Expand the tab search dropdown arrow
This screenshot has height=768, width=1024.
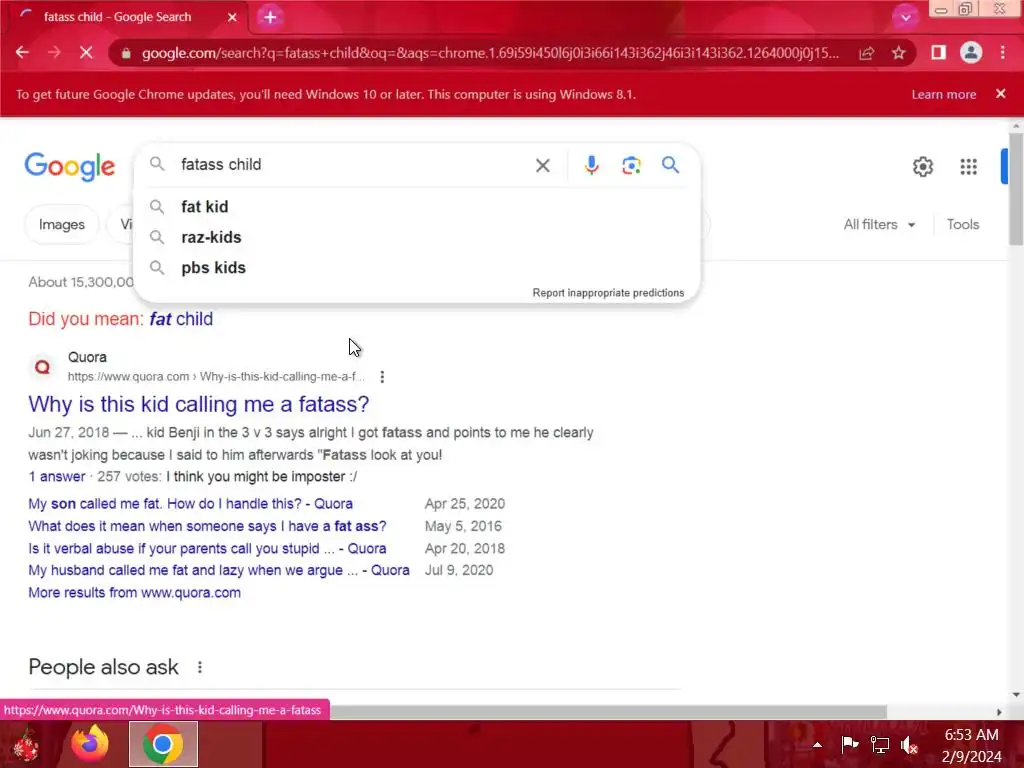[905, 18]
